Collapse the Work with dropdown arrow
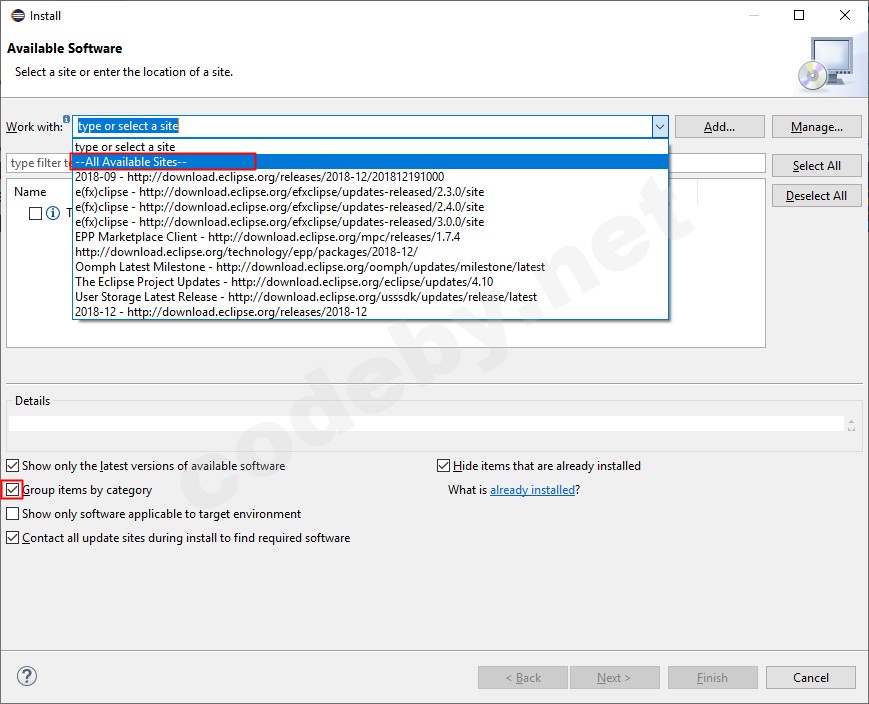This screenshot has width=869, height=704. [x=660, y=126]
